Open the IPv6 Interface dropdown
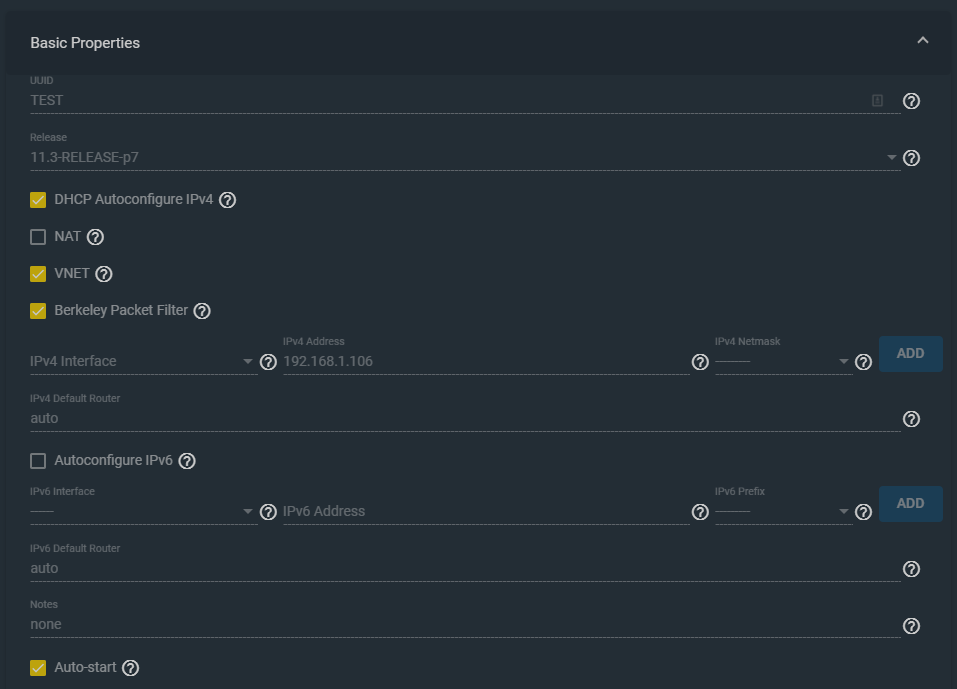The image size is (957, 689). tap(143, 511)
